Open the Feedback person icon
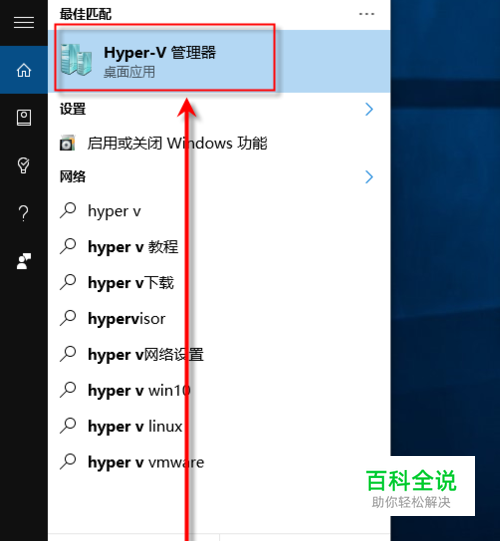Screen dimensions: 500x541 pyautogui.click(x=24, y=261)
